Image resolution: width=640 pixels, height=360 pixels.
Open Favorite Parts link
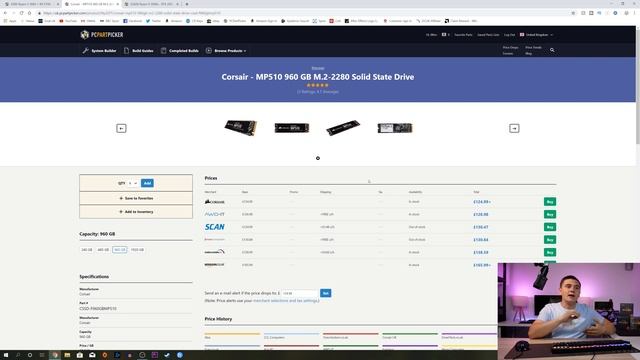[x=463, y=35]
